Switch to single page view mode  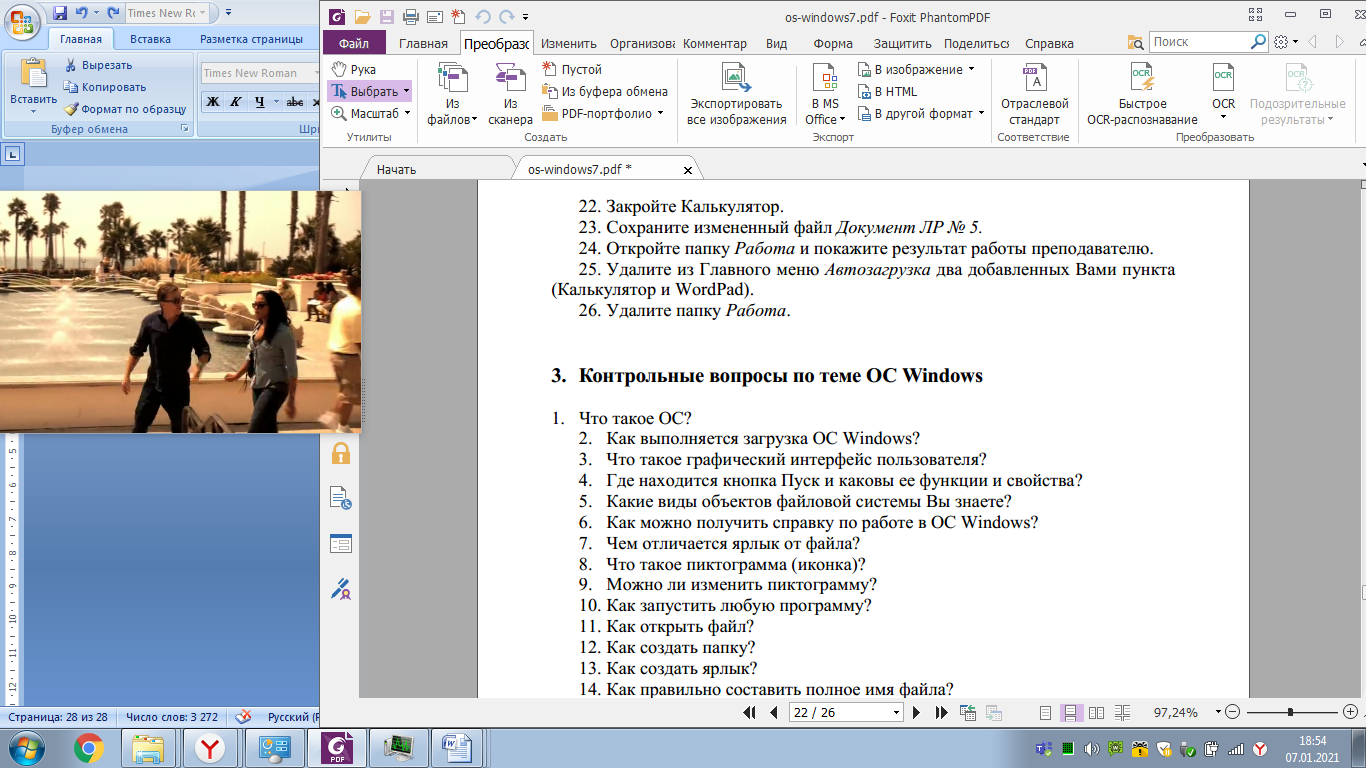point(1046,713)
